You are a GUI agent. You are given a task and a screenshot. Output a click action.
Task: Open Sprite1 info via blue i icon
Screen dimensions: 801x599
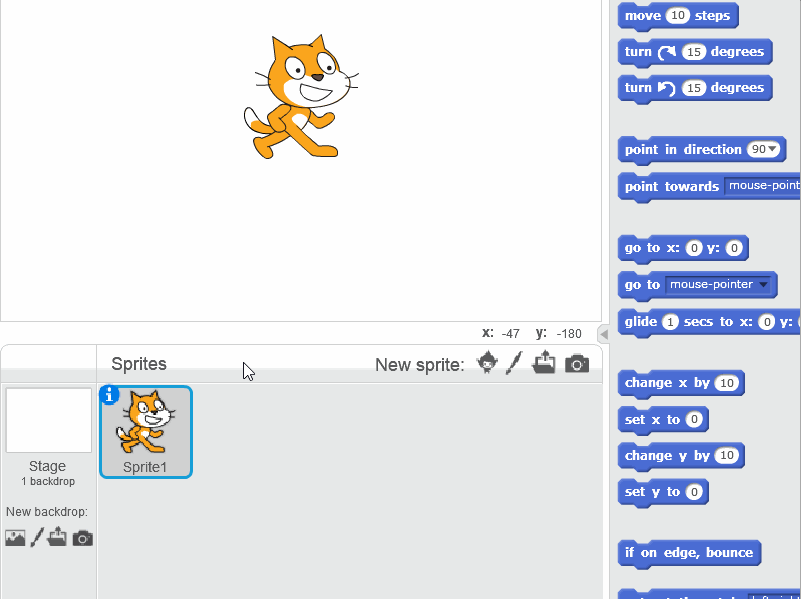pyautogui.click(x=109, y=395)
